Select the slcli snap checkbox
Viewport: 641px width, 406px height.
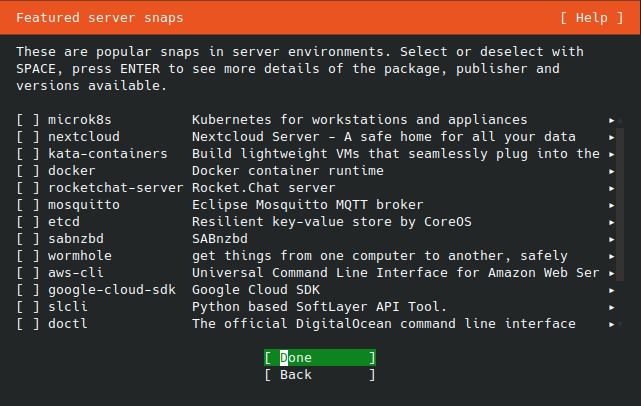(28, 307)
